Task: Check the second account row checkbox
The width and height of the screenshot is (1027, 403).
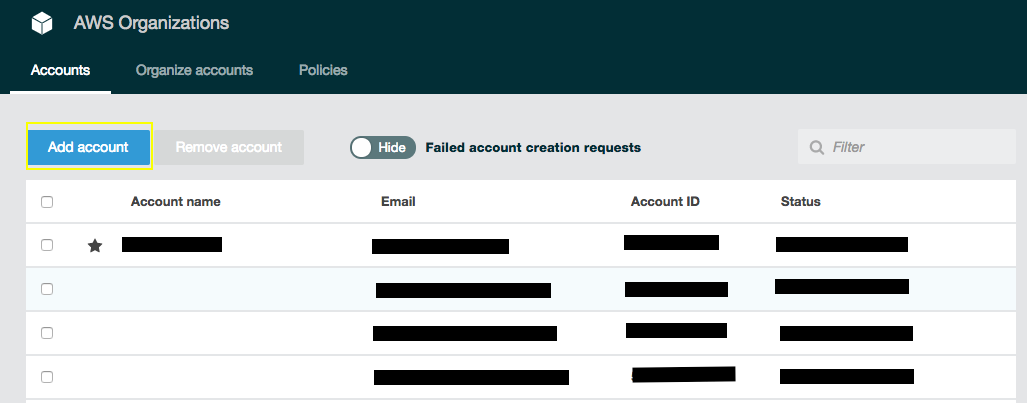Action: pyautogui.click(x=47, y=289)
